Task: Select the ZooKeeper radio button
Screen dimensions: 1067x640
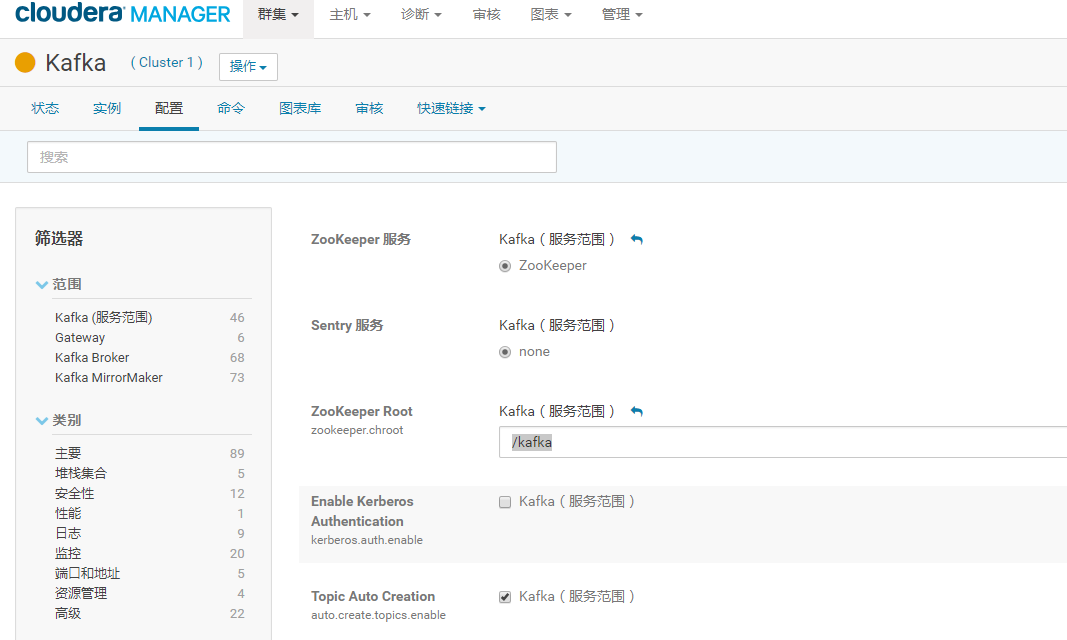Action: [505, 266]
